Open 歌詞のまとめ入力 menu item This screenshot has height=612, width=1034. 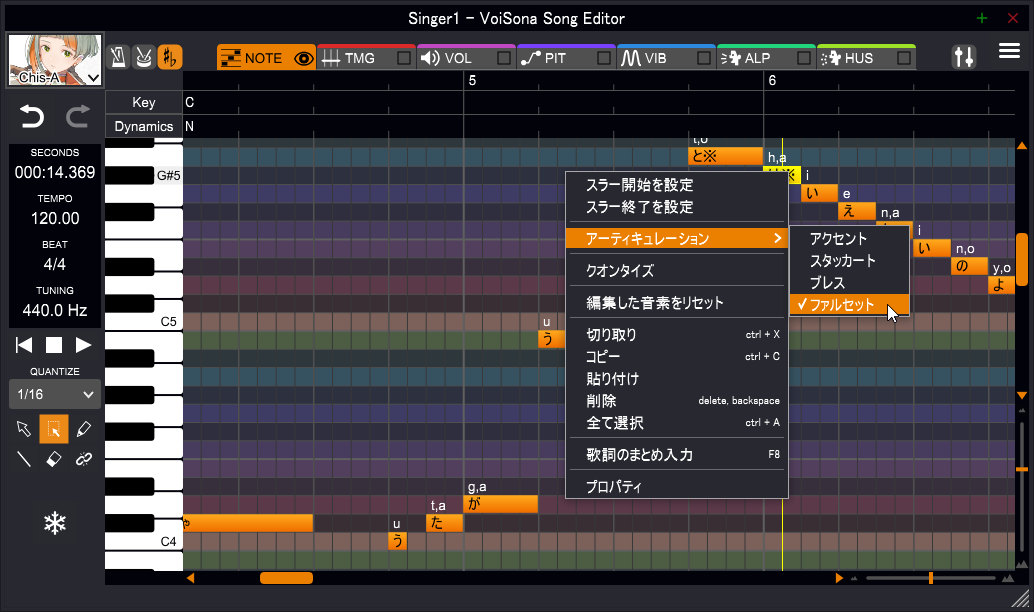677,454
